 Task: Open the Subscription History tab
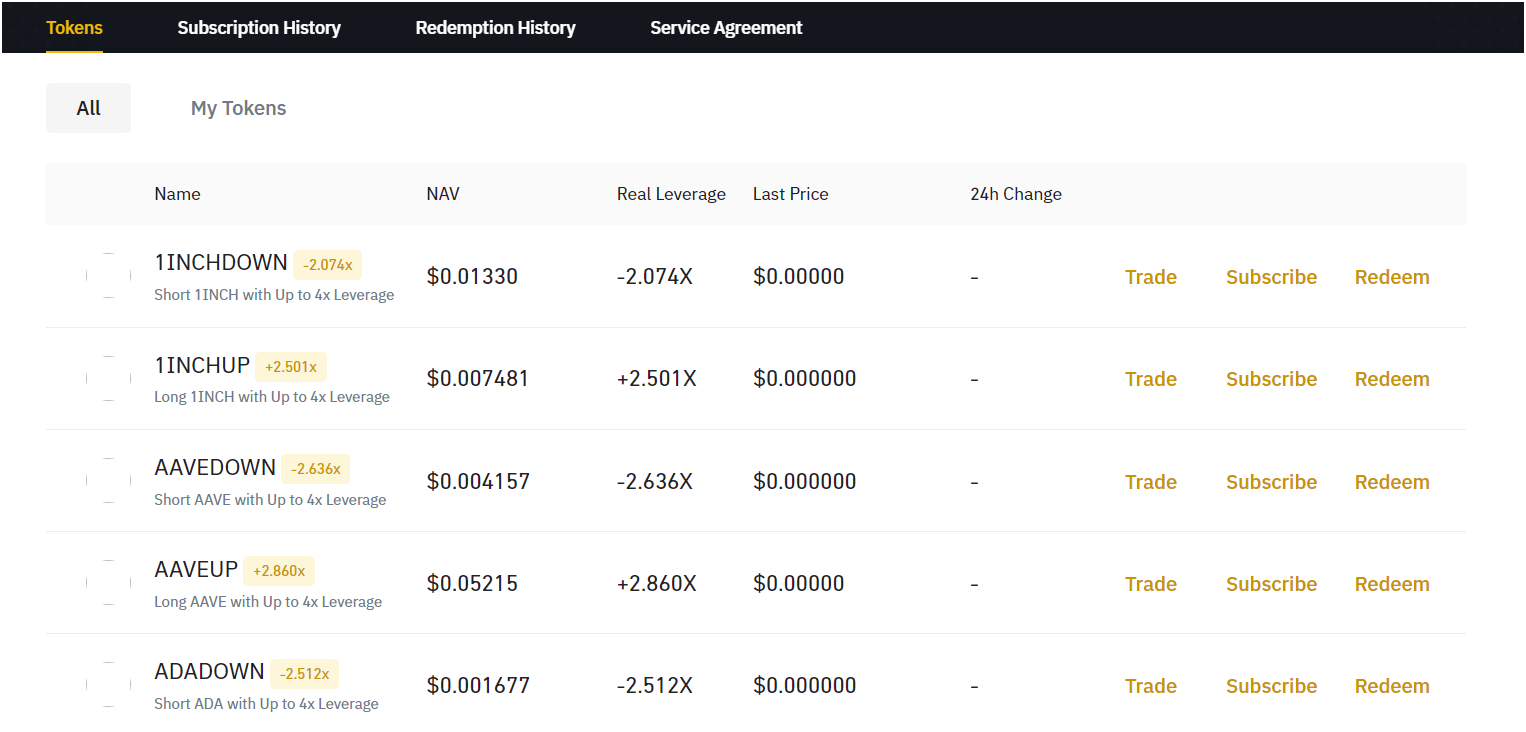point(259,28)
